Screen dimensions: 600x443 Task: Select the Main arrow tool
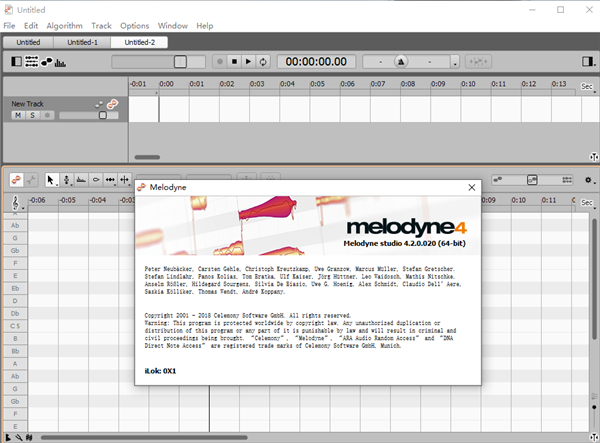pyautogui.click(x=51, y=180)
